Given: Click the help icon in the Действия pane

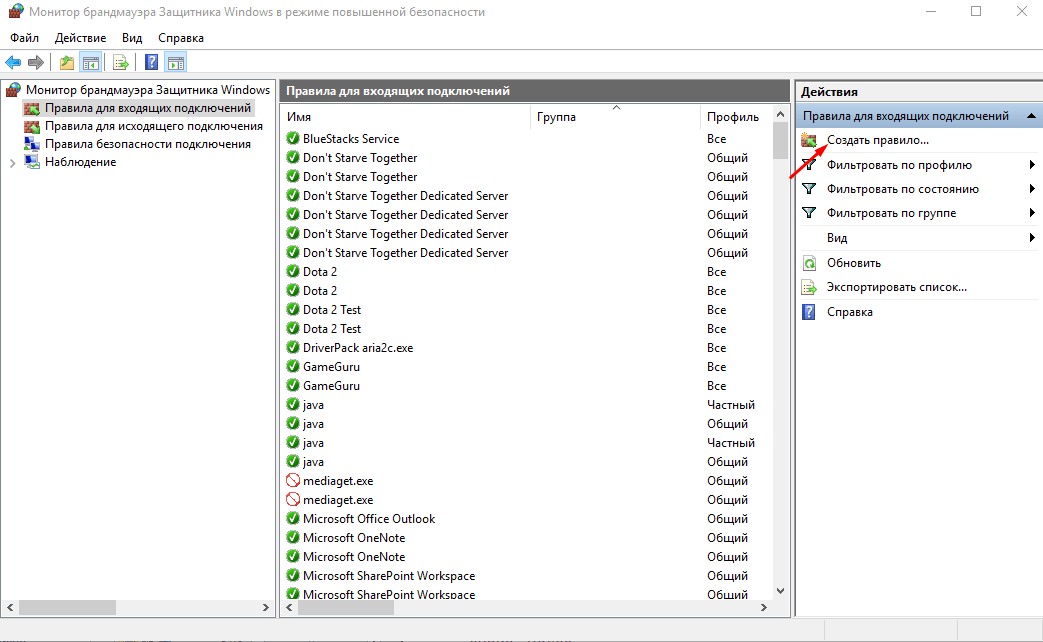Looking at the screenshot, I should tap(809, 311).
